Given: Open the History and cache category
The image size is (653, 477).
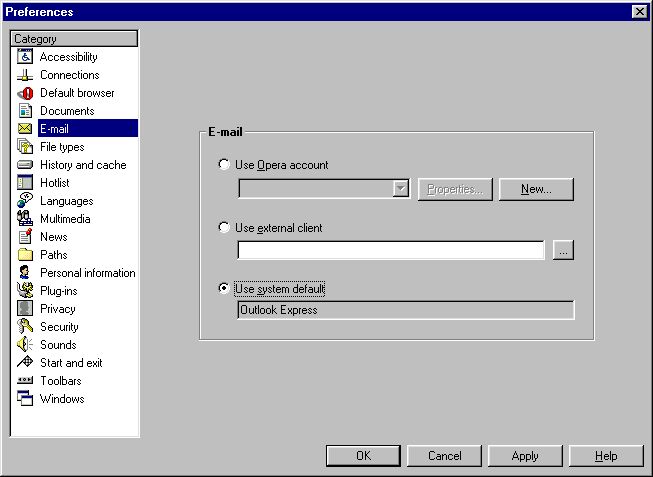Looking at the screenshot, I should 83,165.
